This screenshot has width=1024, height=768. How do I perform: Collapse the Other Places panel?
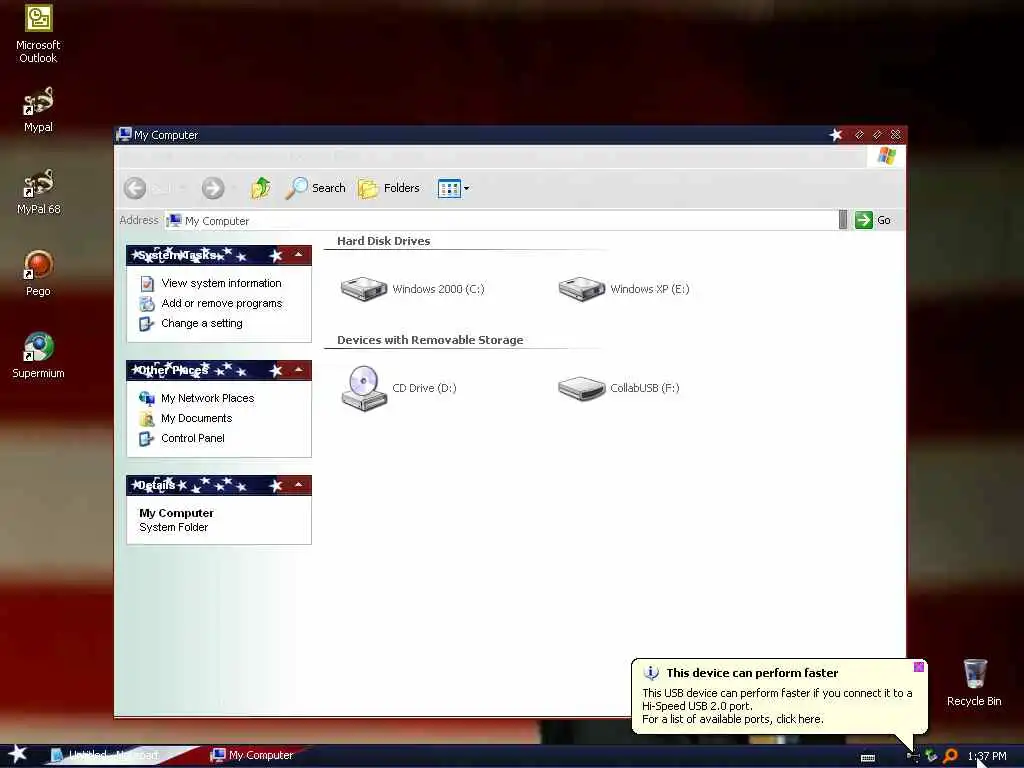pyautogui.click(x=298, y=370)
